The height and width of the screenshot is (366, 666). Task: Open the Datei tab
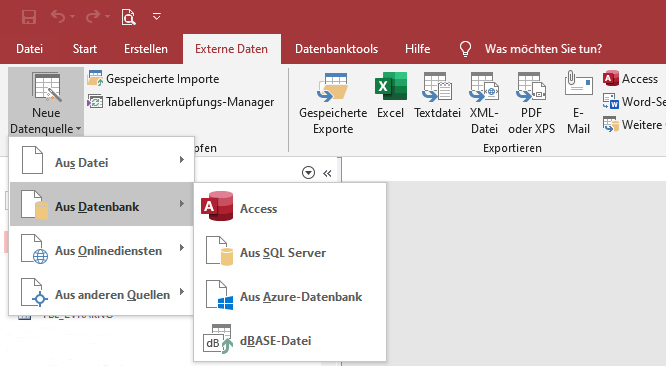point(29,49)
